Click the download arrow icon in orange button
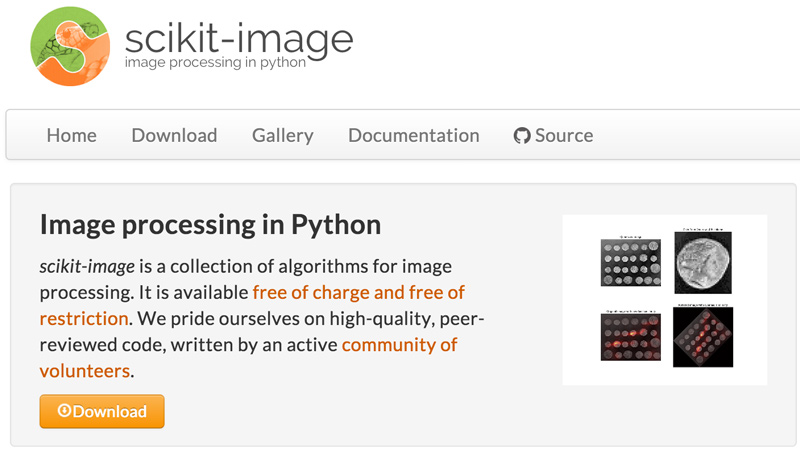The width and height of the screenshot is (800, 451). [64, 411]
